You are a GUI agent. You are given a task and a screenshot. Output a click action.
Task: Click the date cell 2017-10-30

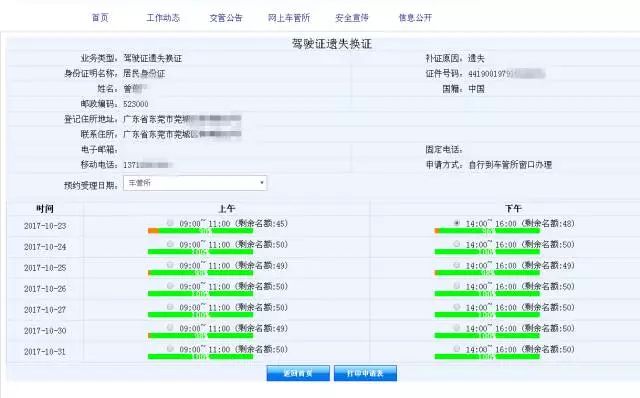[45, 331]
